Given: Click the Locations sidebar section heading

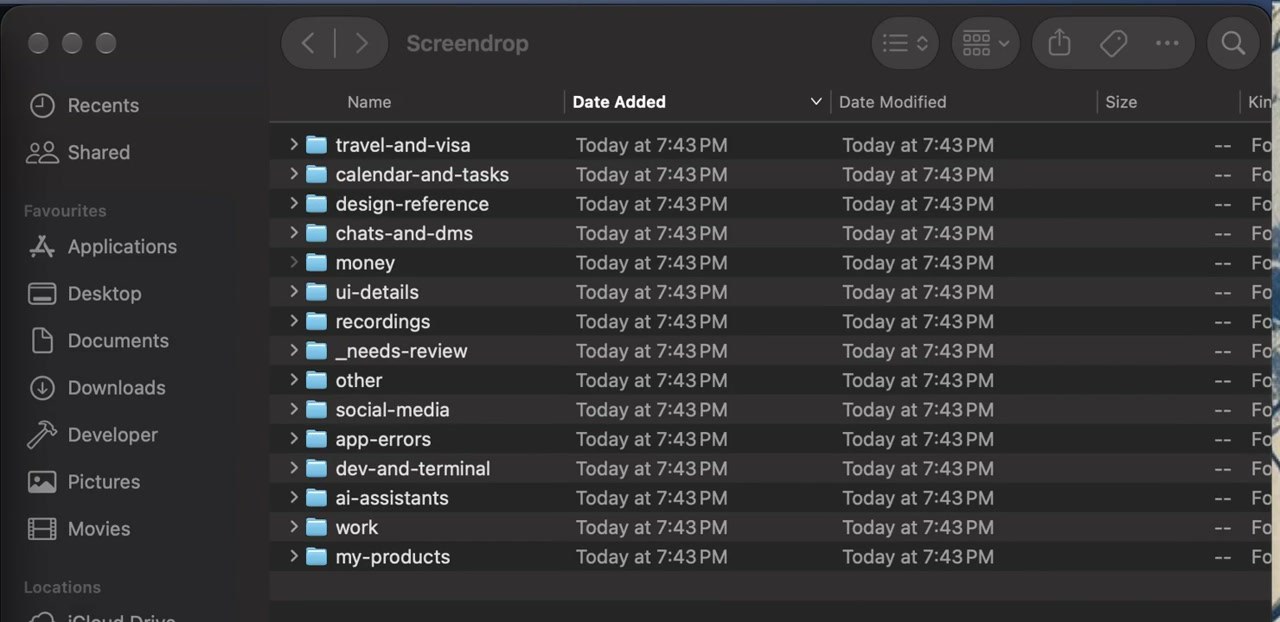Looking at the screenshot, I should click(x=62, y=587).
